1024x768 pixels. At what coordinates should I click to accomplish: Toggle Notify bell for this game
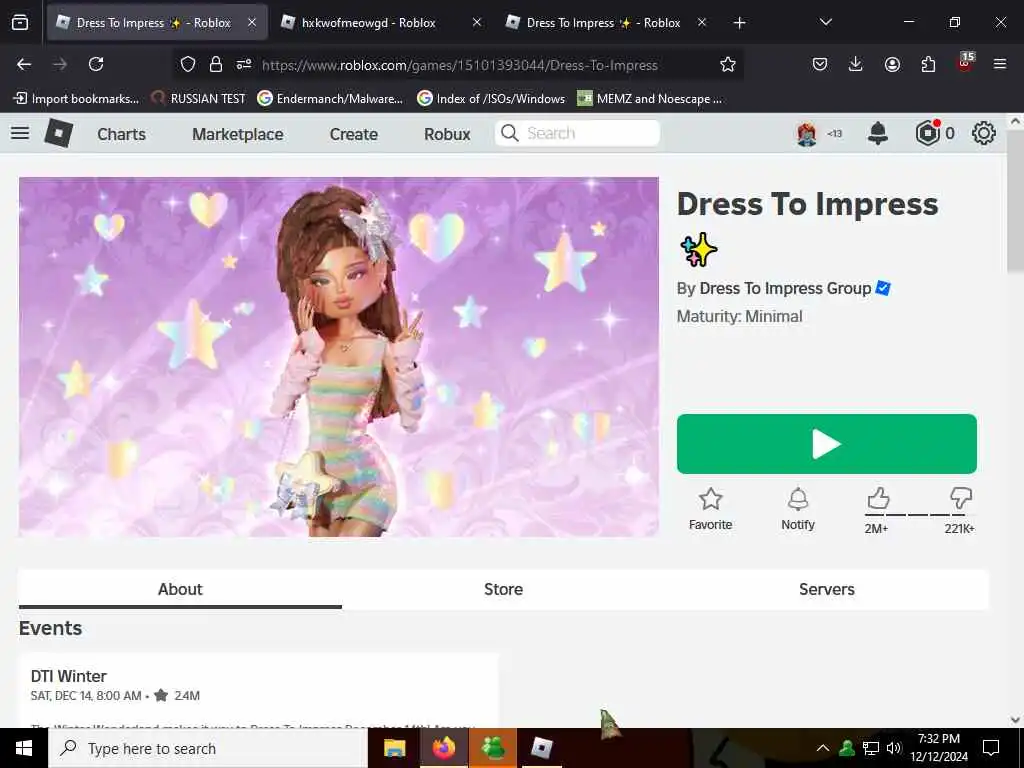click(x=798, y=509)
